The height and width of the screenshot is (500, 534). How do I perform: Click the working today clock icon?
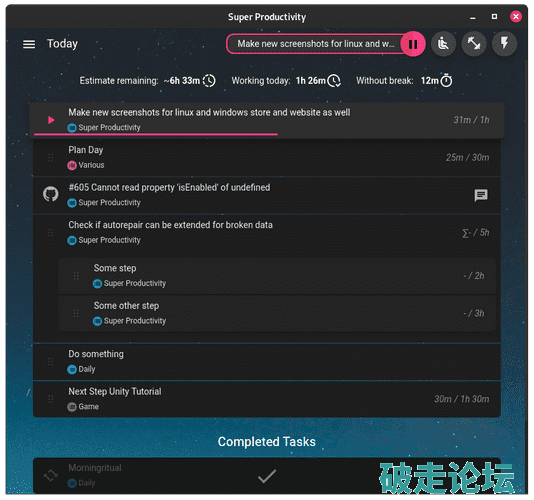[x=334, y=81]
